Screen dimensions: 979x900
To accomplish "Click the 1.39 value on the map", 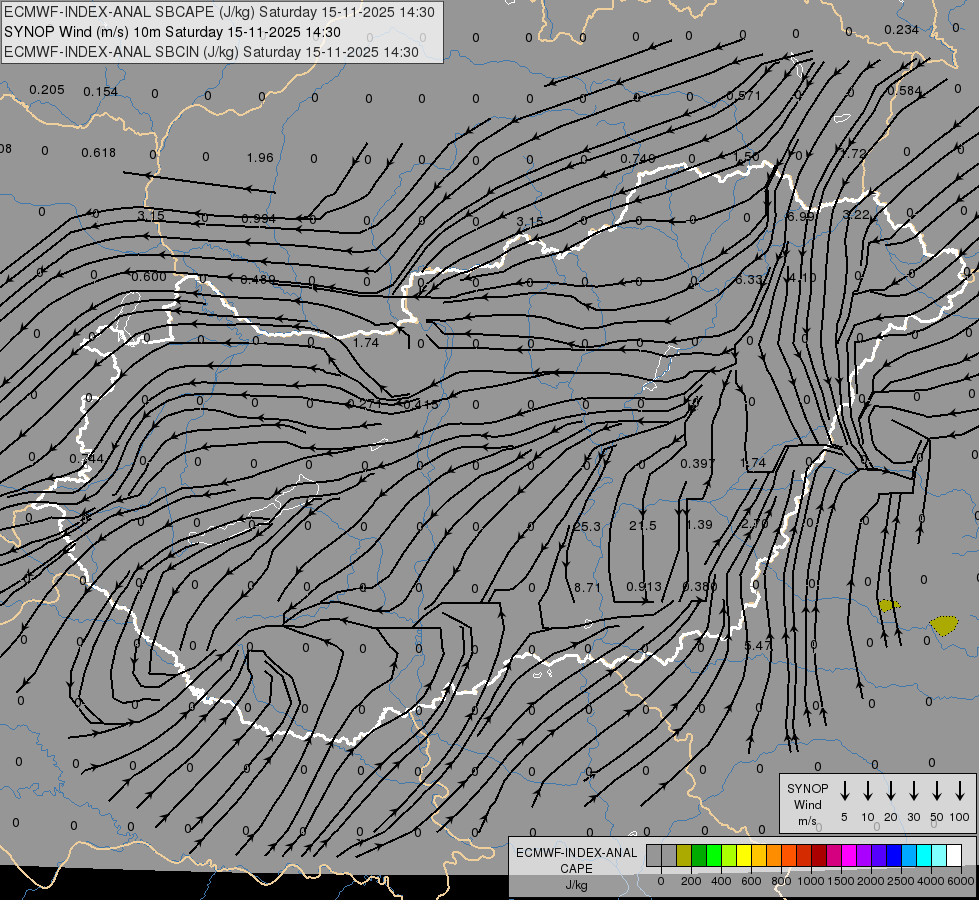I will [x=699, y=525].
